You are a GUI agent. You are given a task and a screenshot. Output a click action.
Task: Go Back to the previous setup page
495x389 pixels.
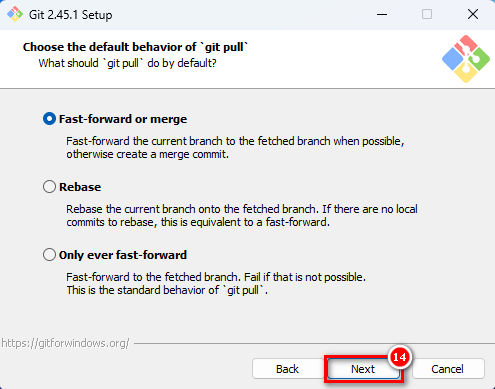click(287, 369)
